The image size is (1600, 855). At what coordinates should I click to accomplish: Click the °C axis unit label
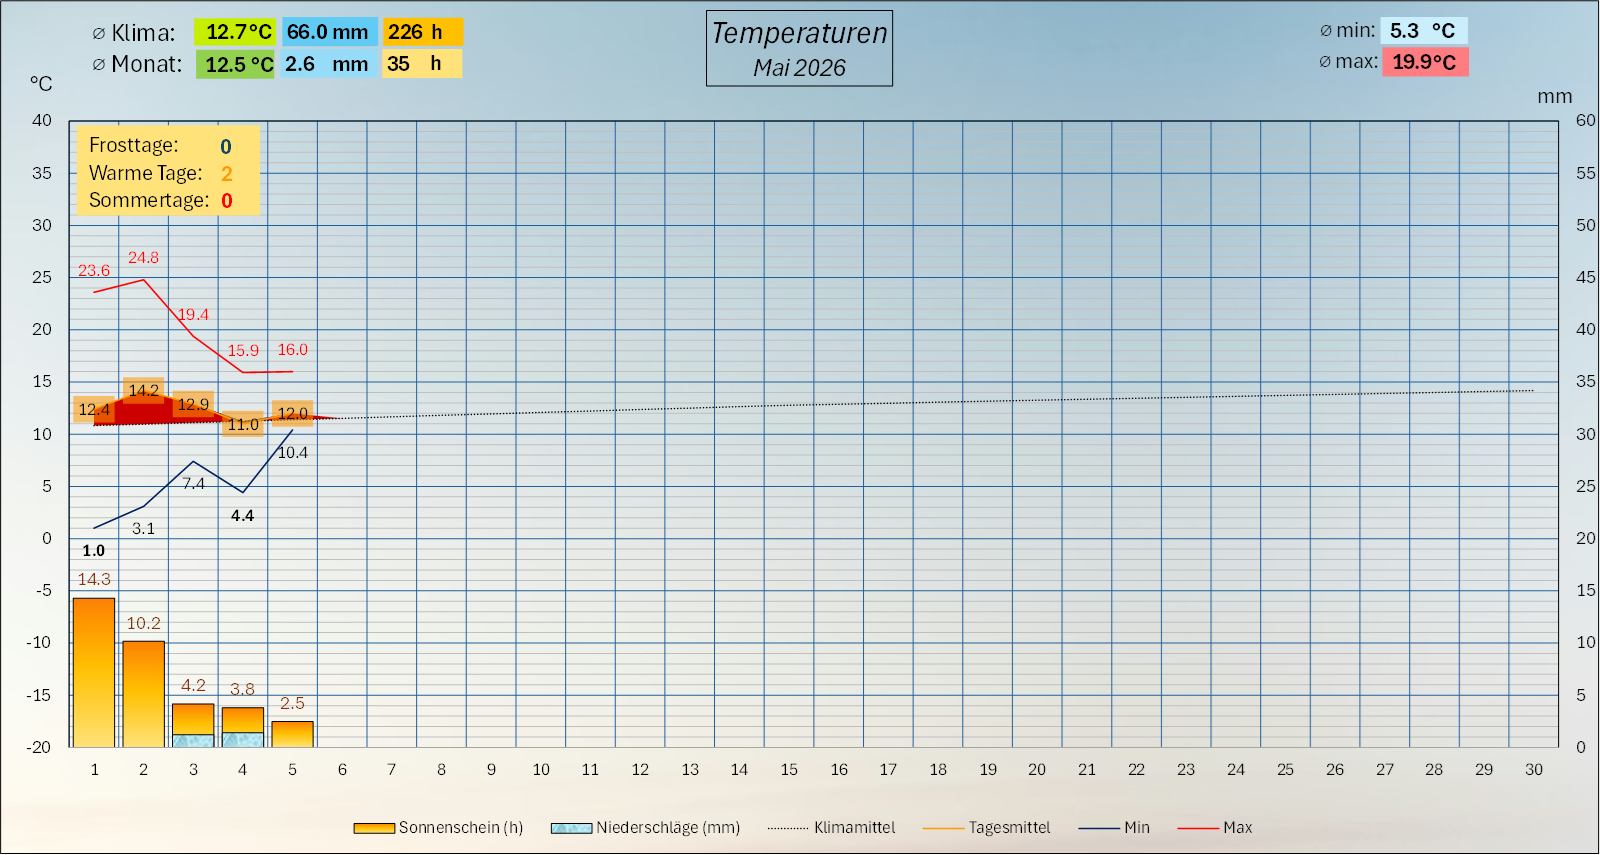(41, 84)
